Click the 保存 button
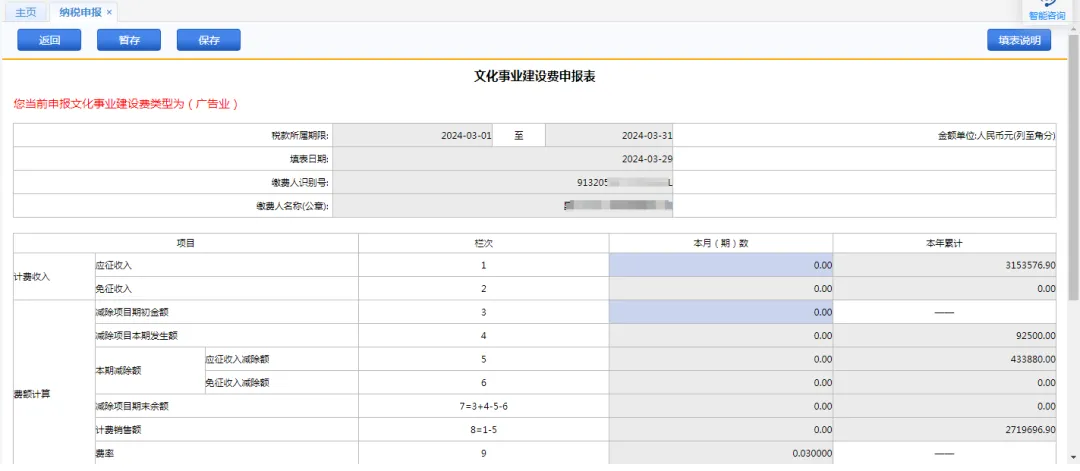This screenshot has height=471, width=1080. click(209, 40)
